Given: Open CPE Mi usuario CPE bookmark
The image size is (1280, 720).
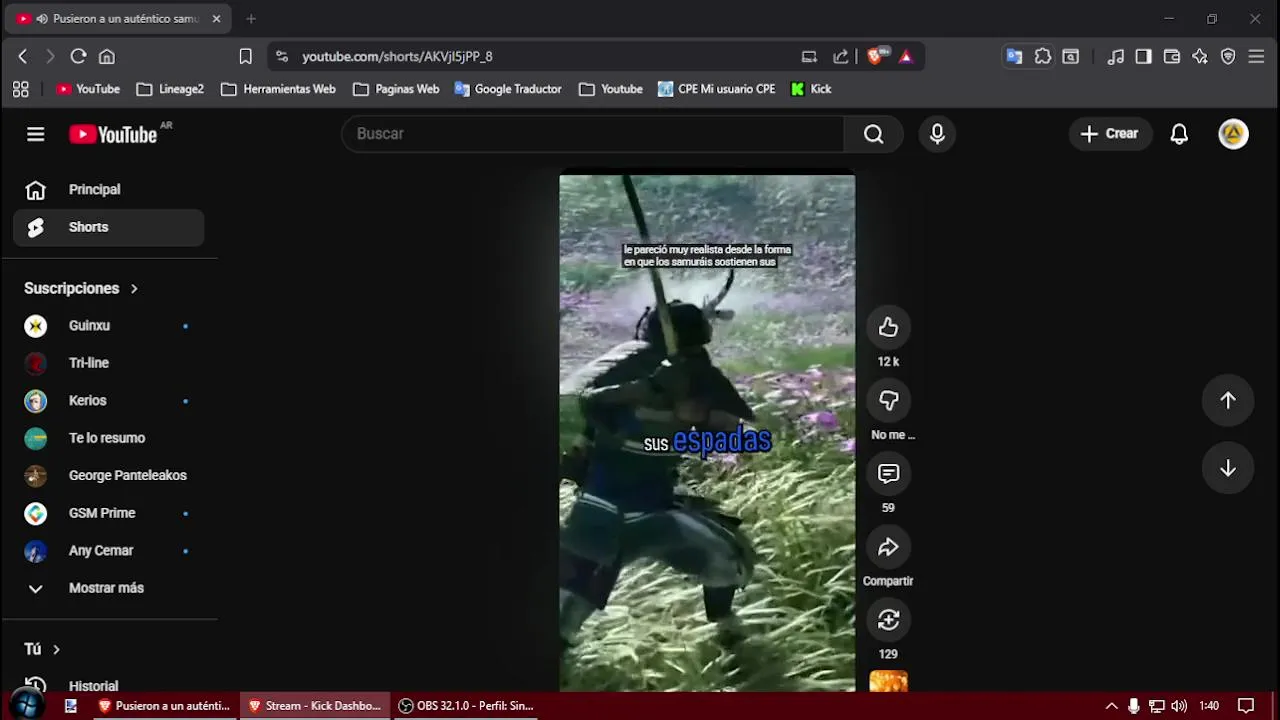Looking at the screenshot, I should 716,89.
